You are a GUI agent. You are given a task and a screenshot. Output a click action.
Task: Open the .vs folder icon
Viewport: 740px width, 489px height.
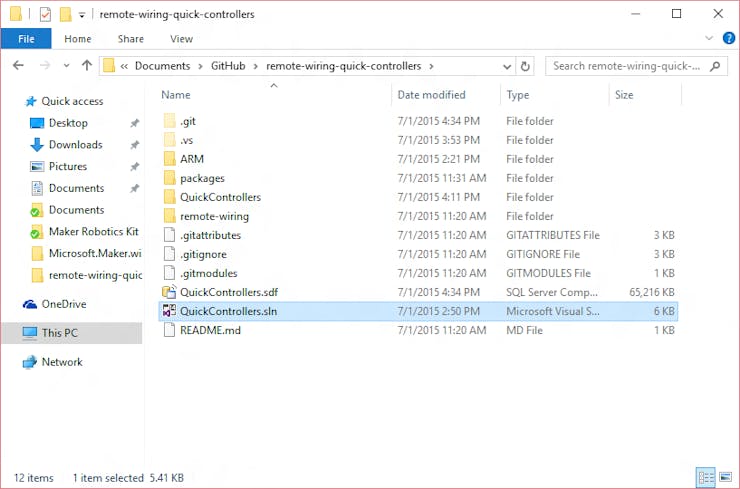(x=169, y=140)
